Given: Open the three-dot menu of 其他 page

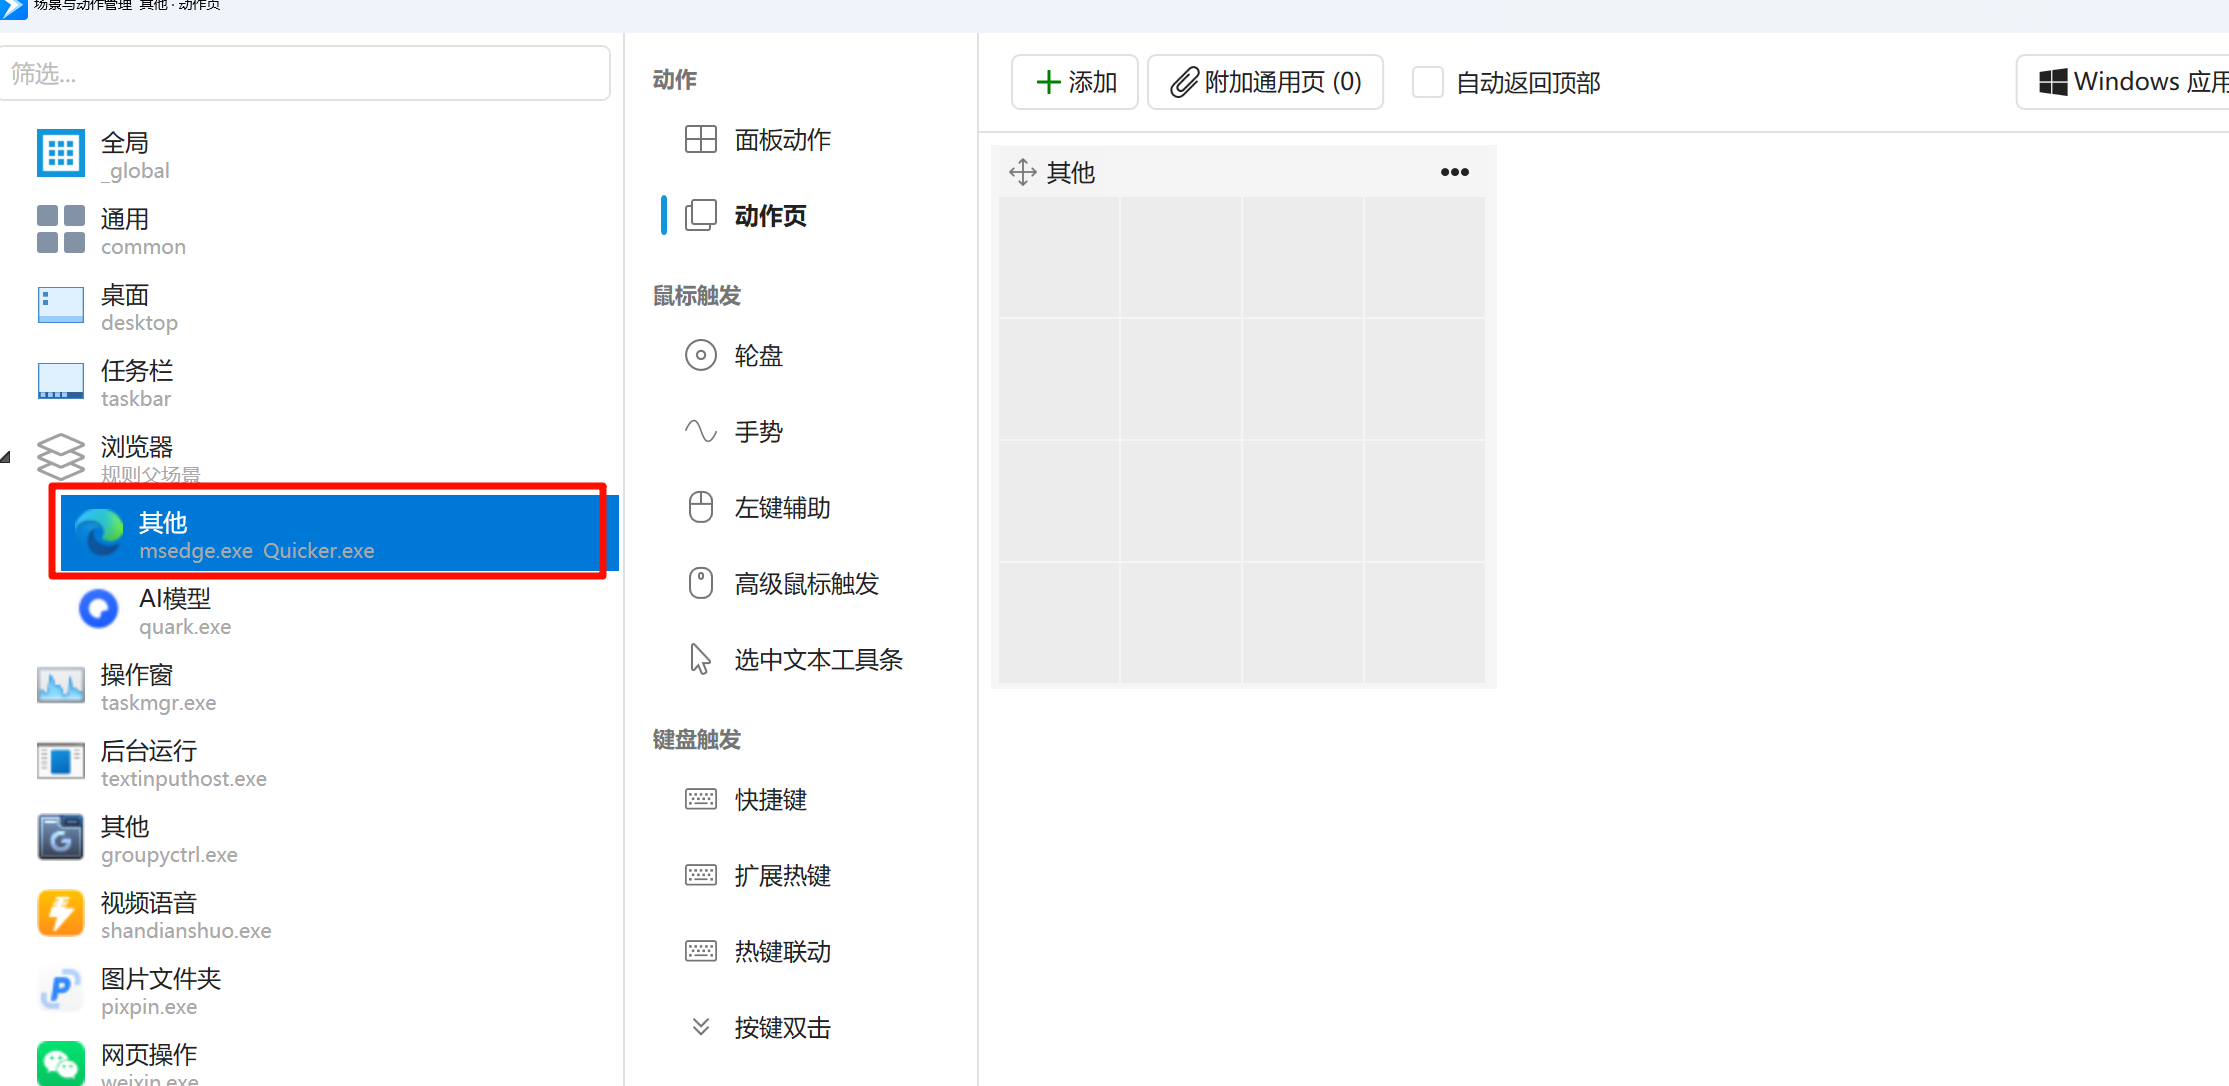Looking at the screenshot, I should coord(1455,172).
